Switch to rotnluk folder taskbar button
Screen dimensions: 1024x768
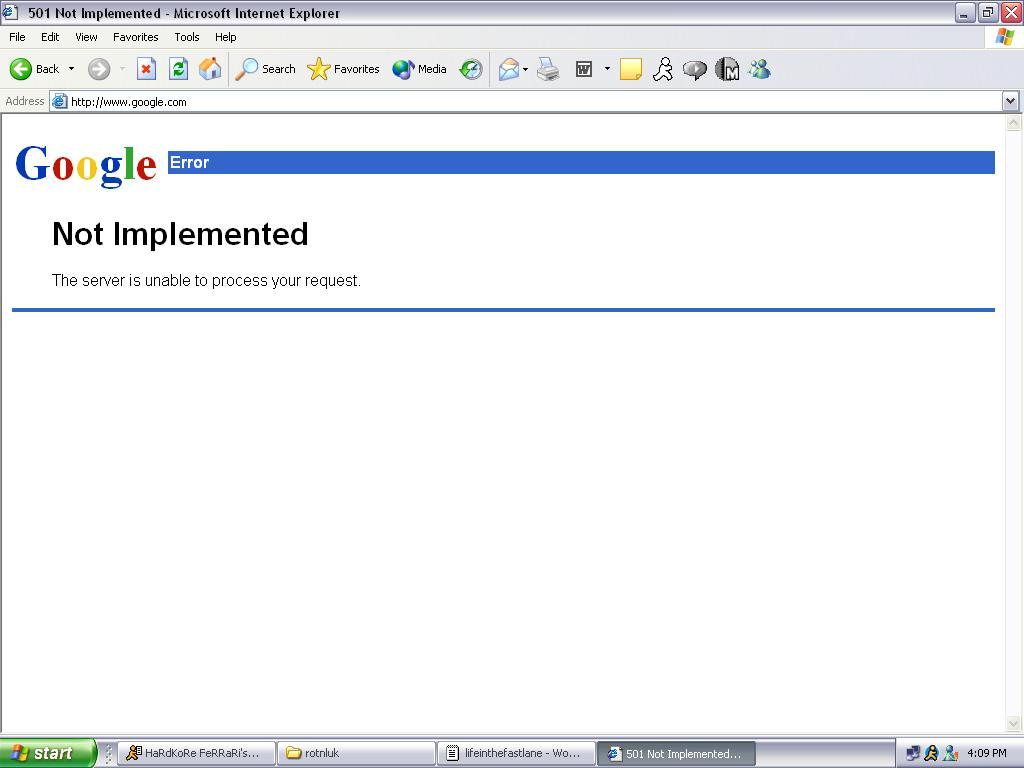[356, 753]
